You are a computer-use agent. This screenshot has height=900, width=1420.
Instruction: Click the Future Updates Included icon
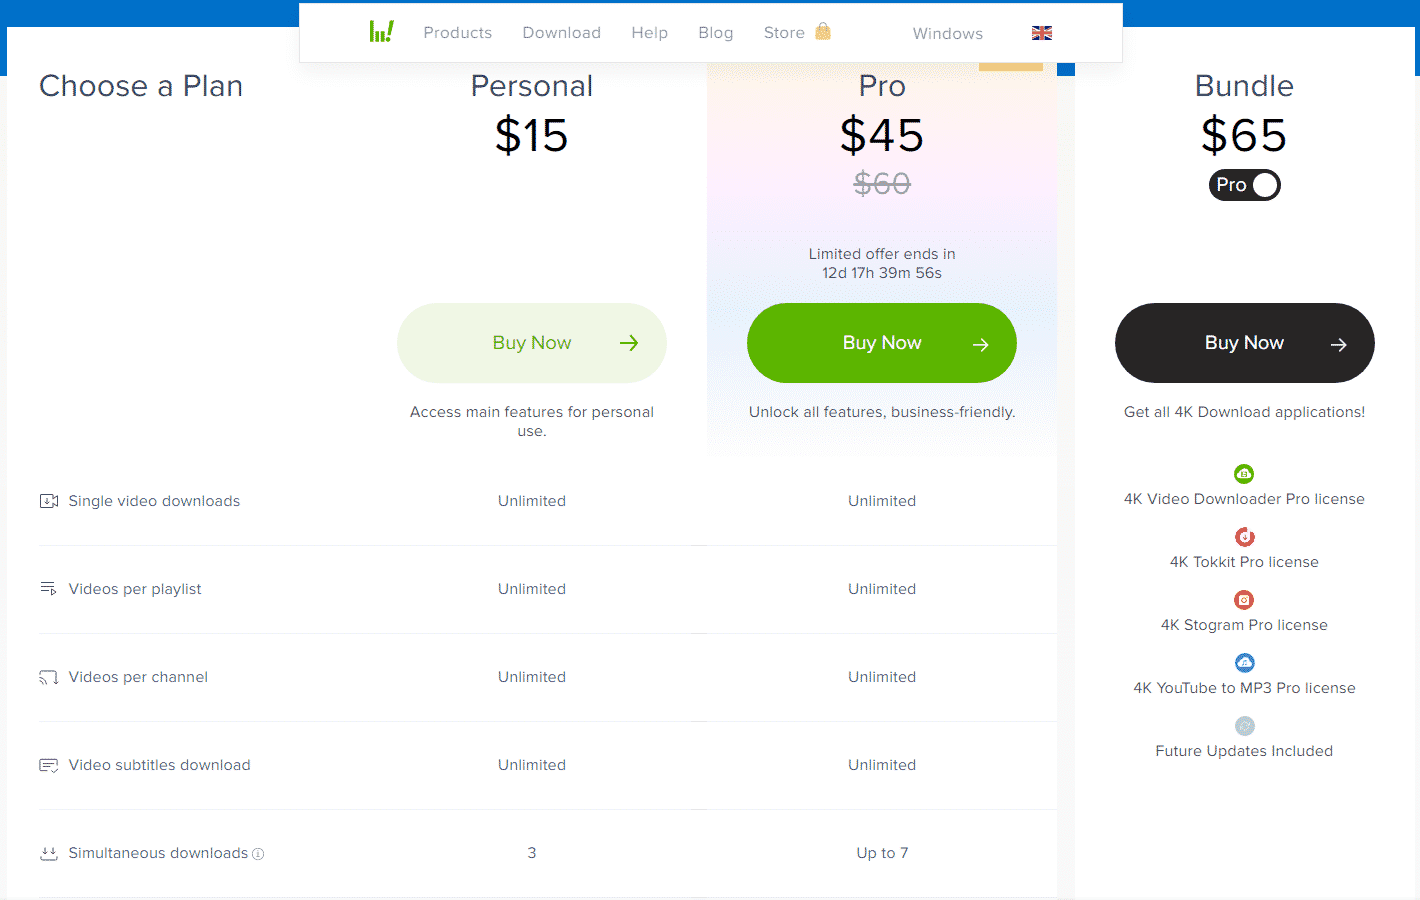pyautogui.click(x=1244, y=726)
